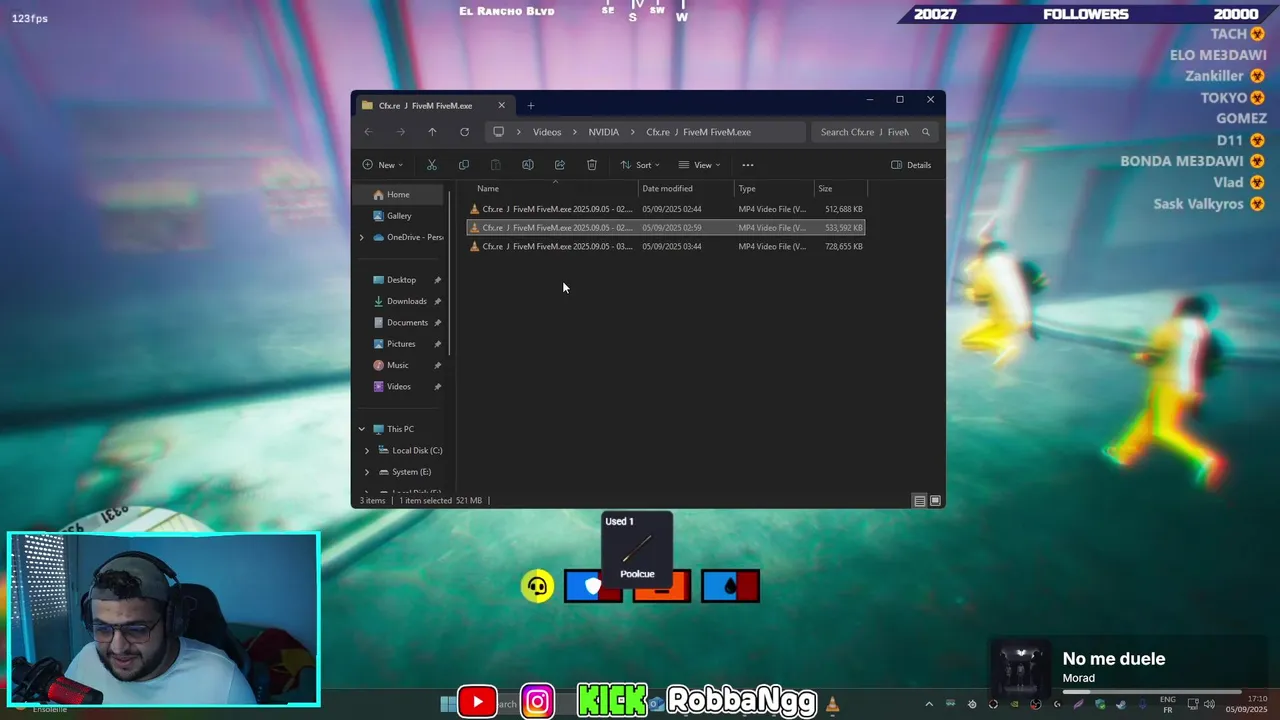
Task: Click the Copy icon in toolbar
Action: (x=464, y=165)
